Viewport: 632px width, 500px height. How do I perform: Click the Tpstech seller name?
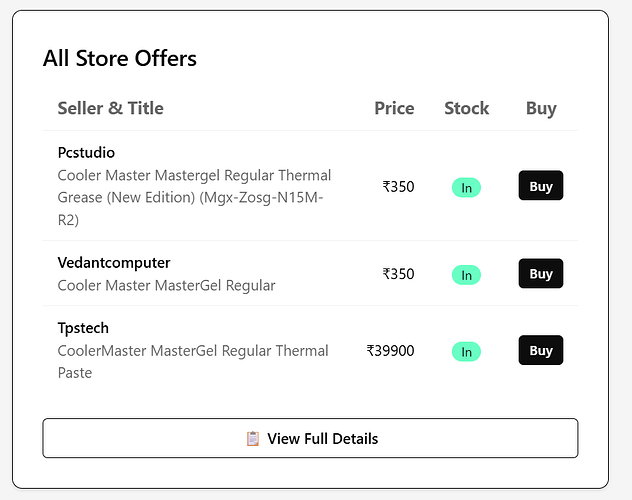[x=83, y=328]
